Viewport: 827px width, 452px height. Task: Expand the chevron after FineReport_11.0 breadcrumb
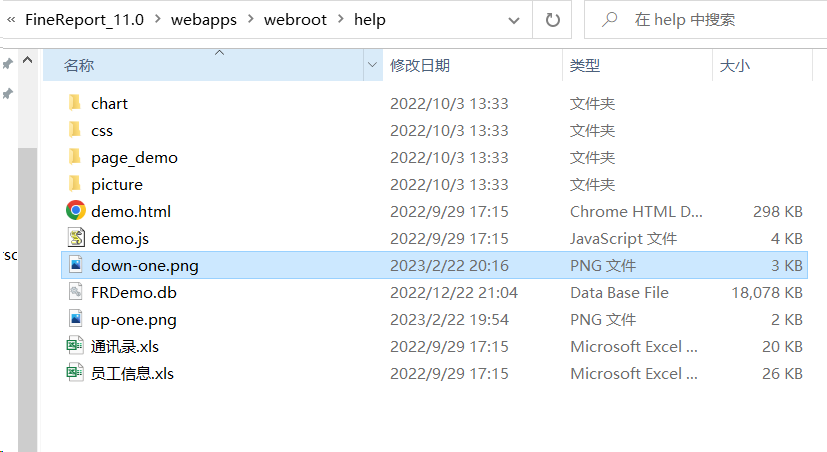point(157,20)
